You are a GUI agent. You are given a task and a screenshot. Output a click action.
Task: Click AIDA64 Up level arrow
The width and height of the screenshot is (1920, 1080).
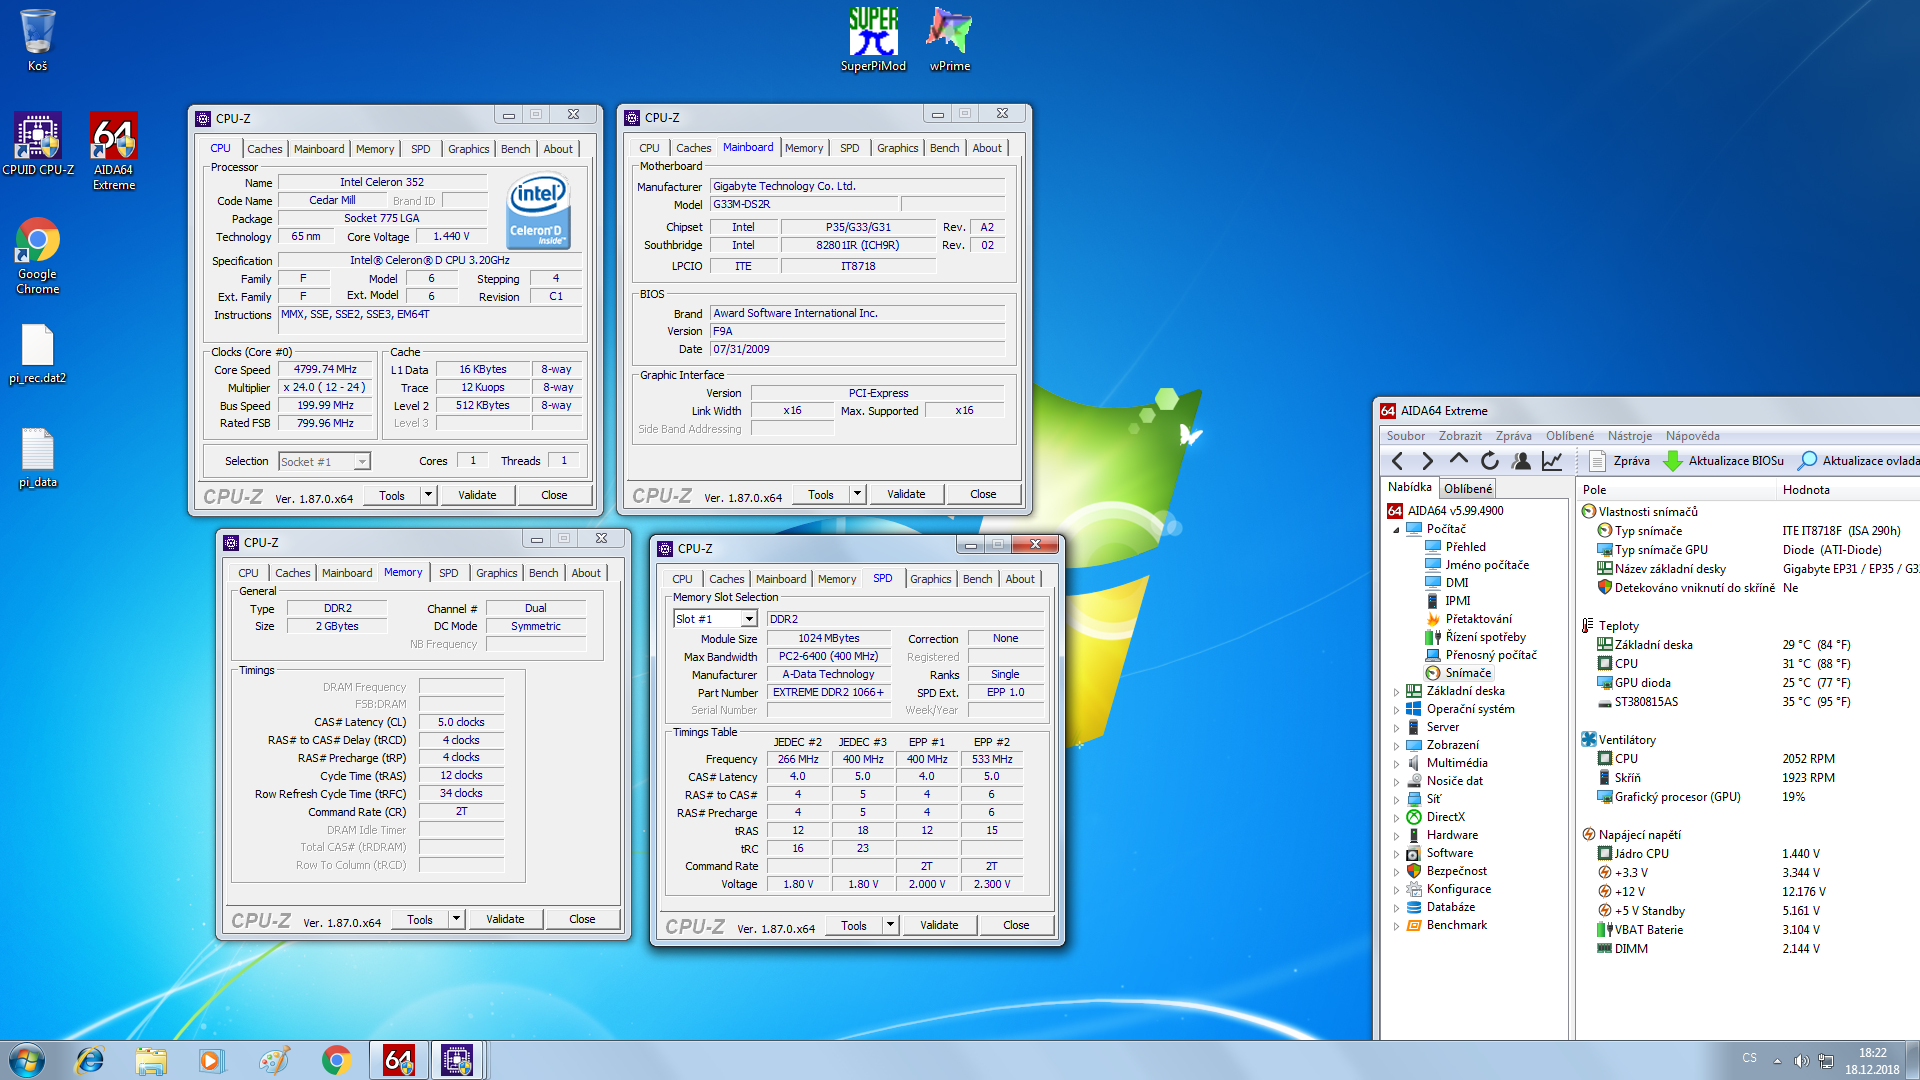click(x=1459, y=461)
